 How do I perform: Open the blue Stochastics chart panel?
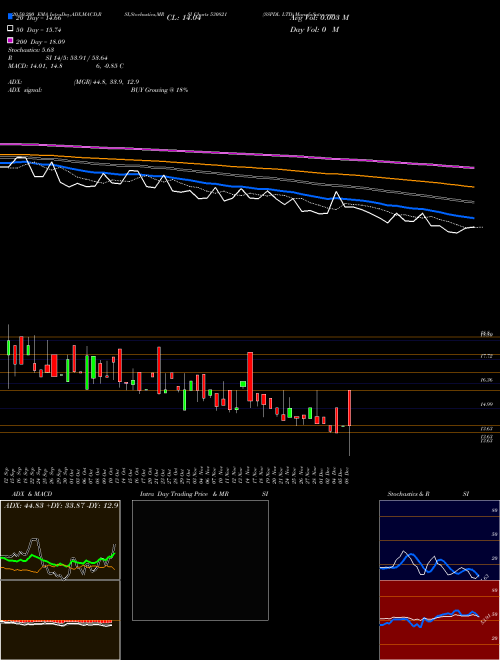coord(439,540)
